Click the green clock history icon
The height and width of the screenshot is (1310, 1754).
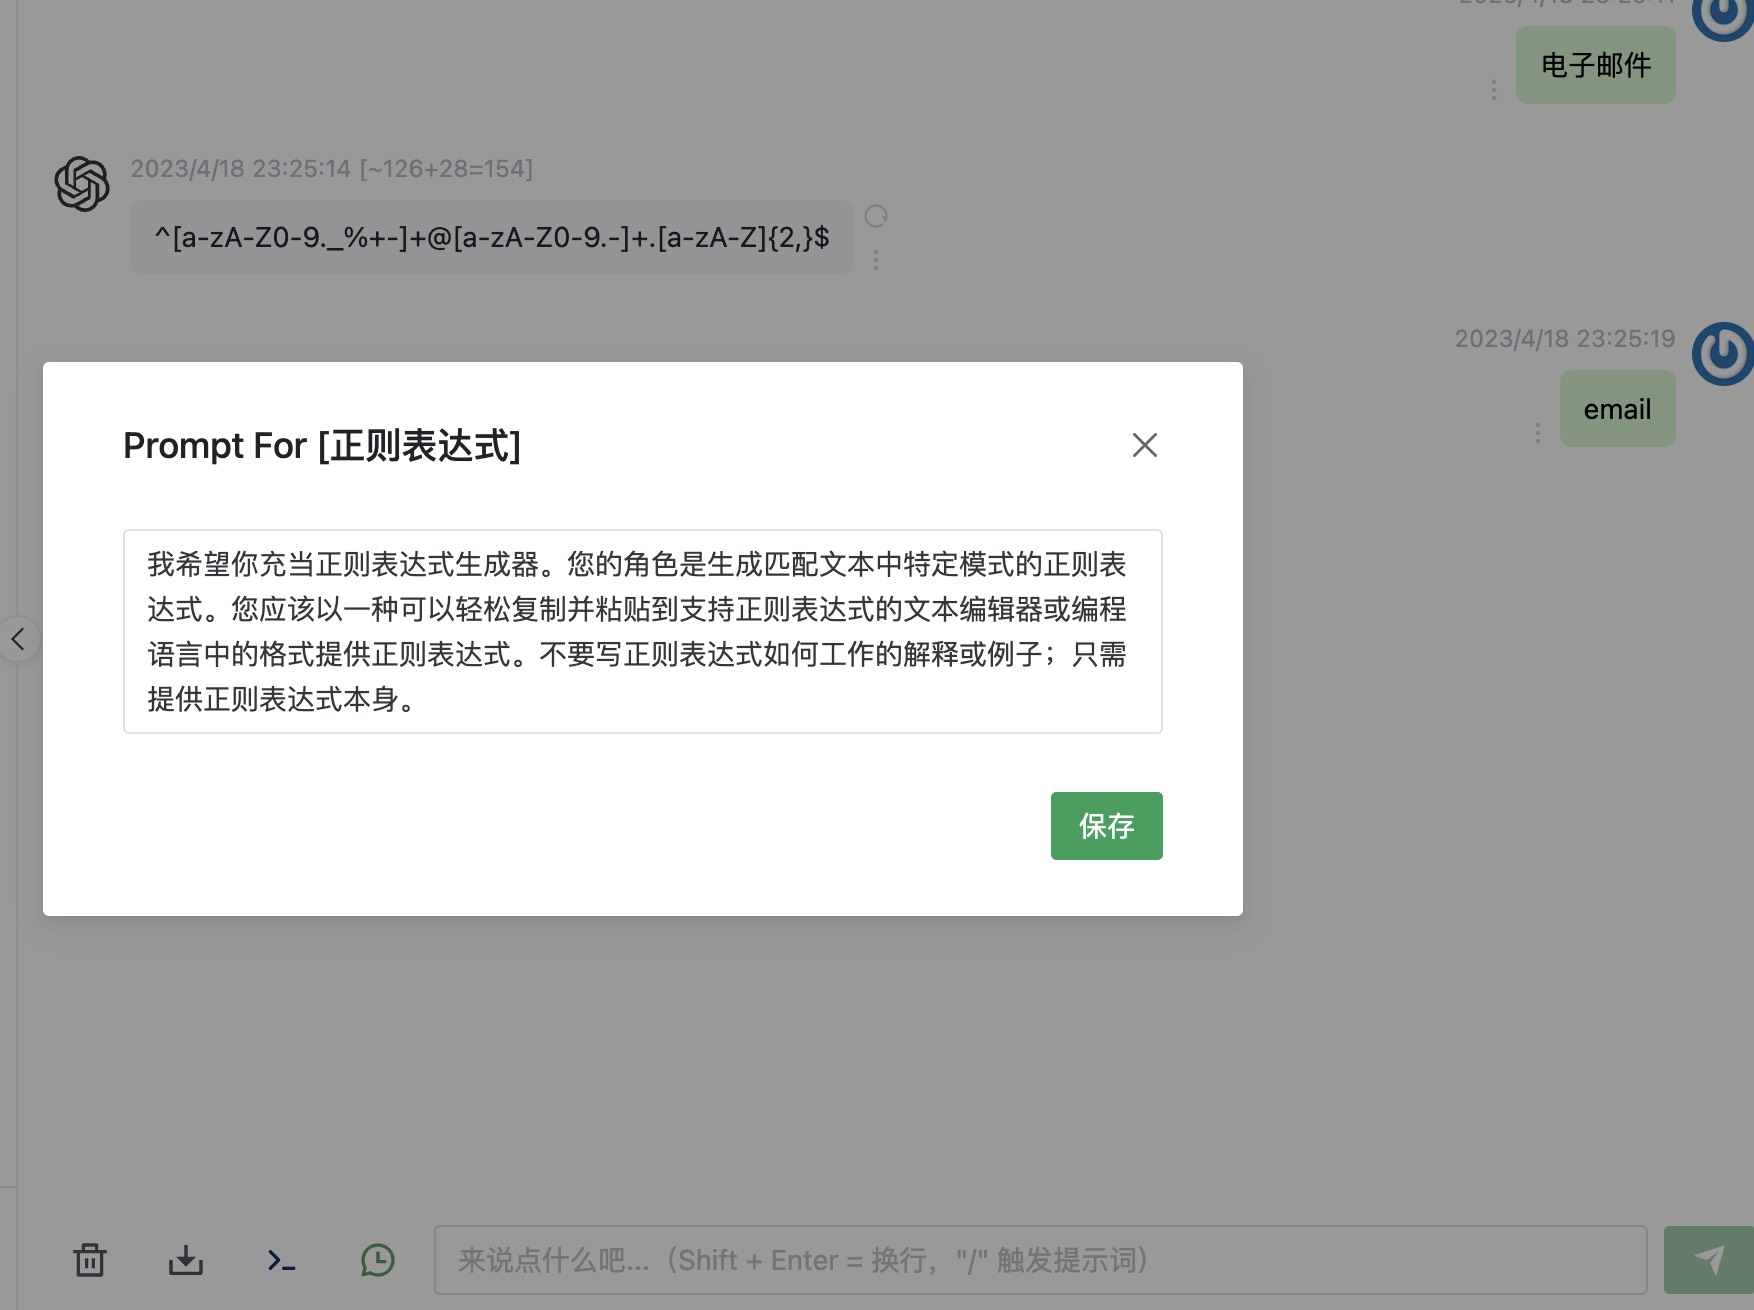click(x=378, y=1260)
